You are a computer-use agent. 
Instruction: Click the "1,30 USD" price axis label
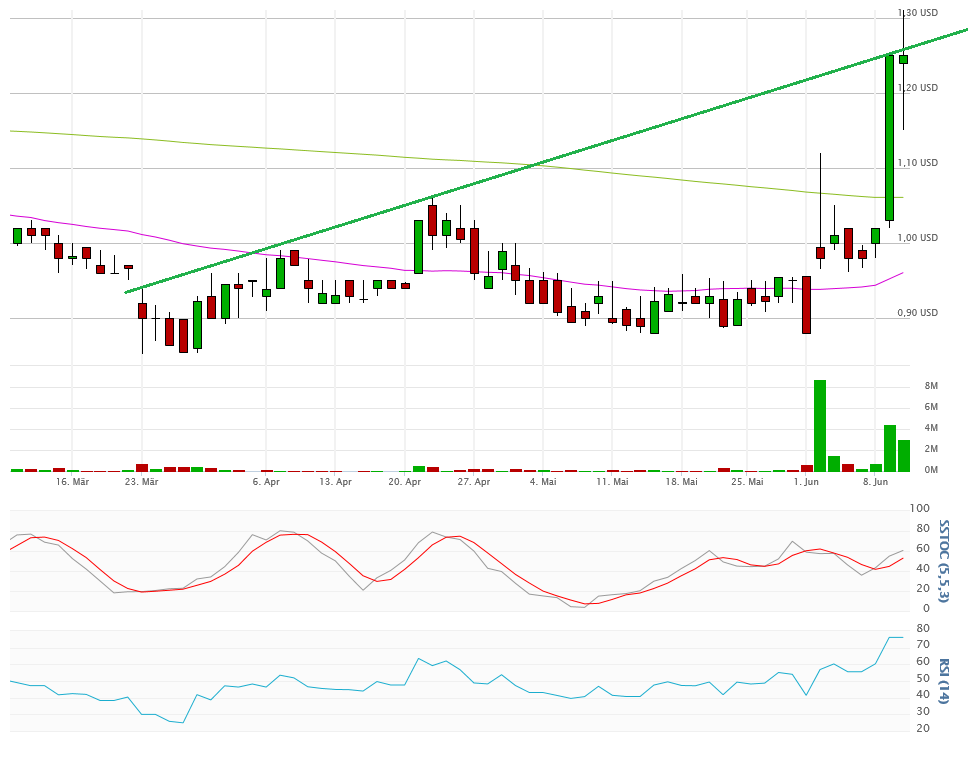pos(917,13)
